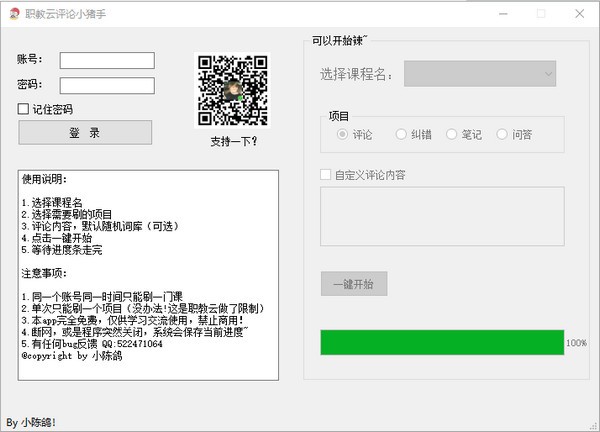Image resolution: width=600 pixels, height=432 pixels.
Task: Click the QR code image
Action: click(x=234, y=90)
